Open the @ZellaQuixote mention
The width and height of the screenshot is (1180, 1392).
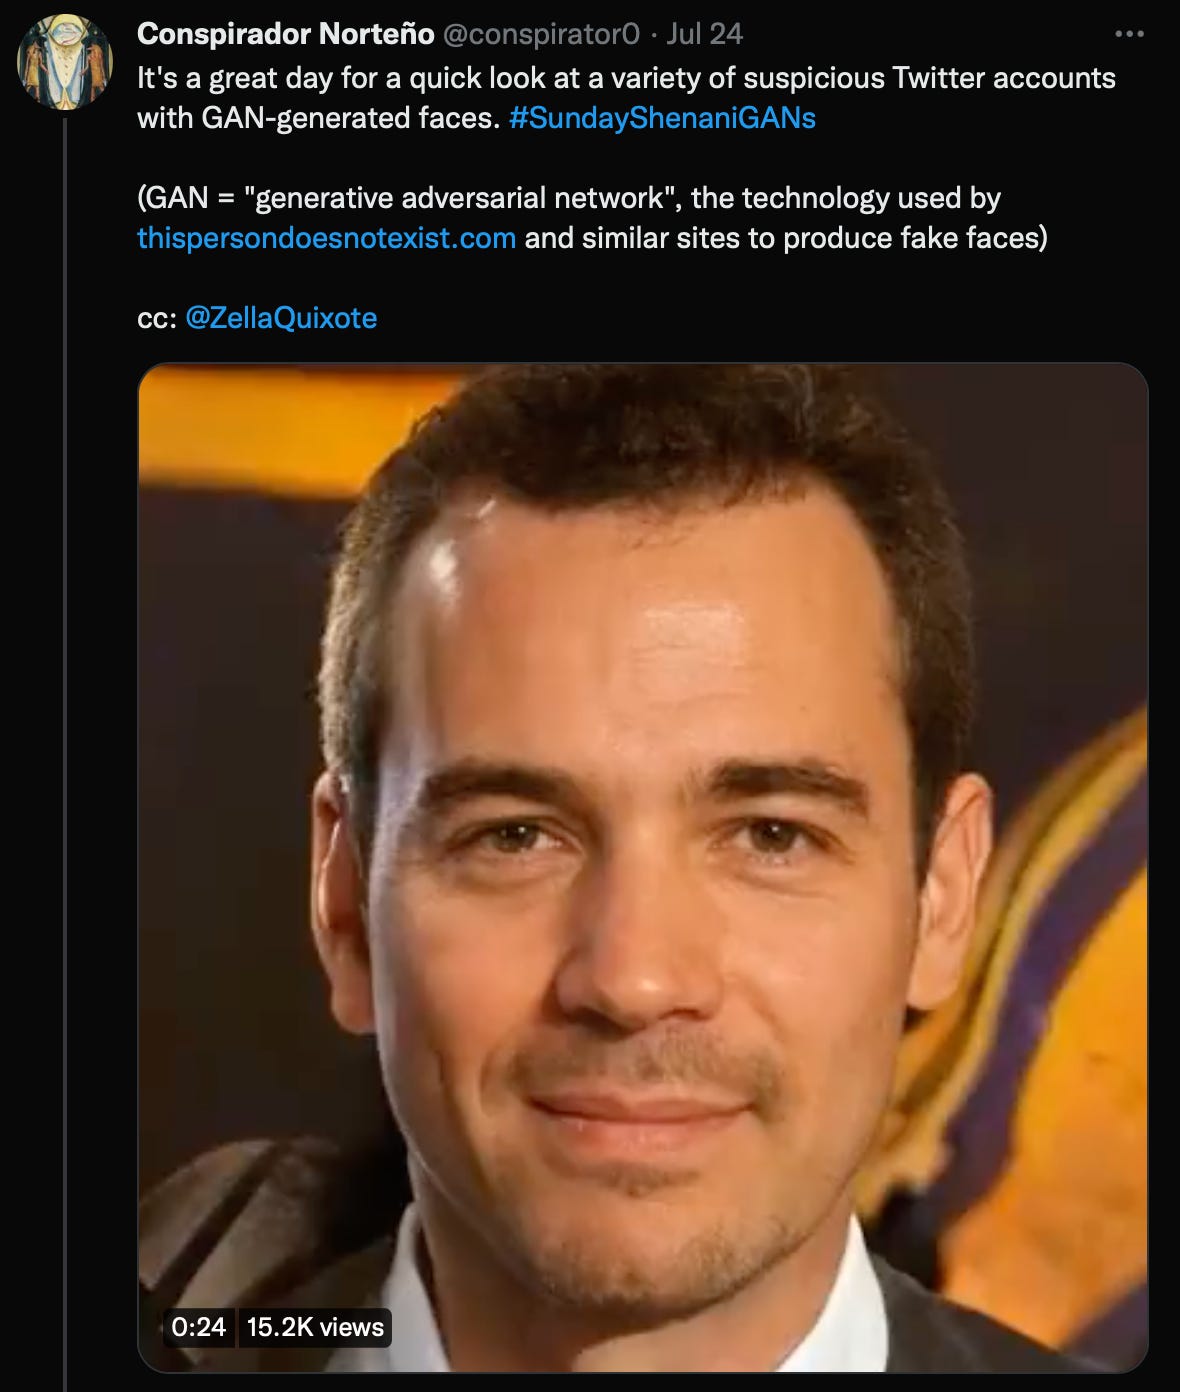281,318
